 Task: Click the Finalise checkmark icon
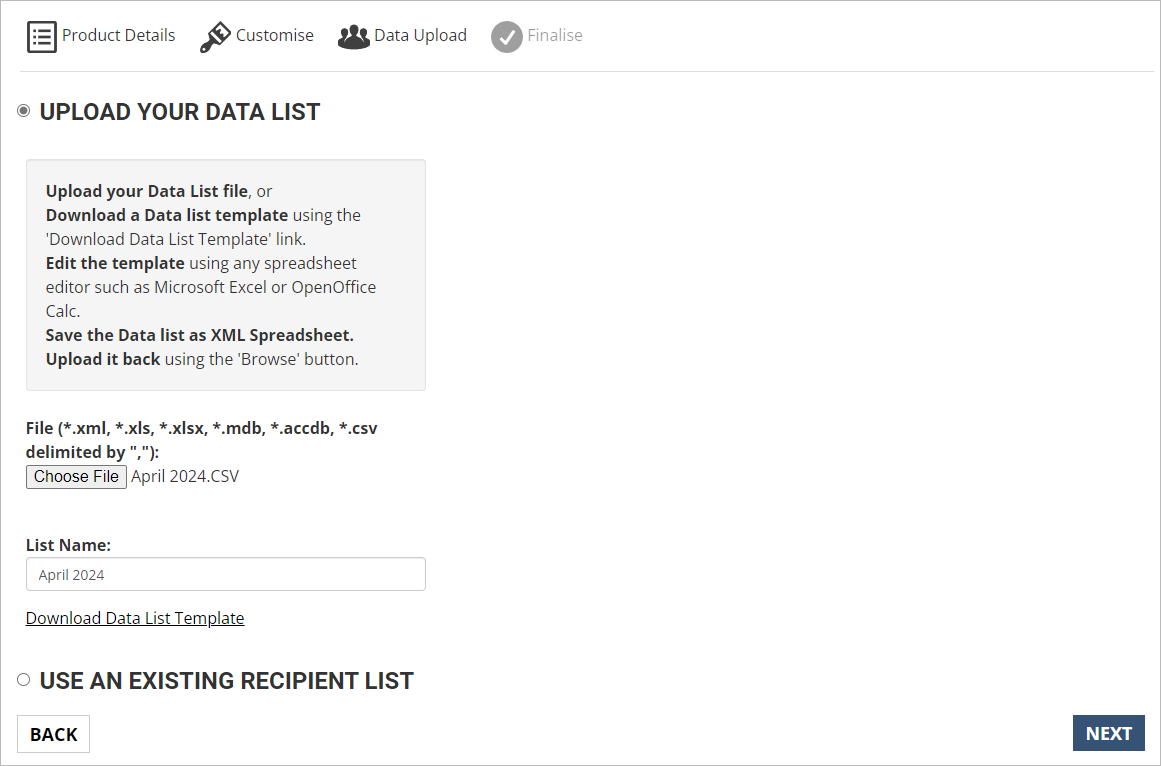tap(506, 37)
